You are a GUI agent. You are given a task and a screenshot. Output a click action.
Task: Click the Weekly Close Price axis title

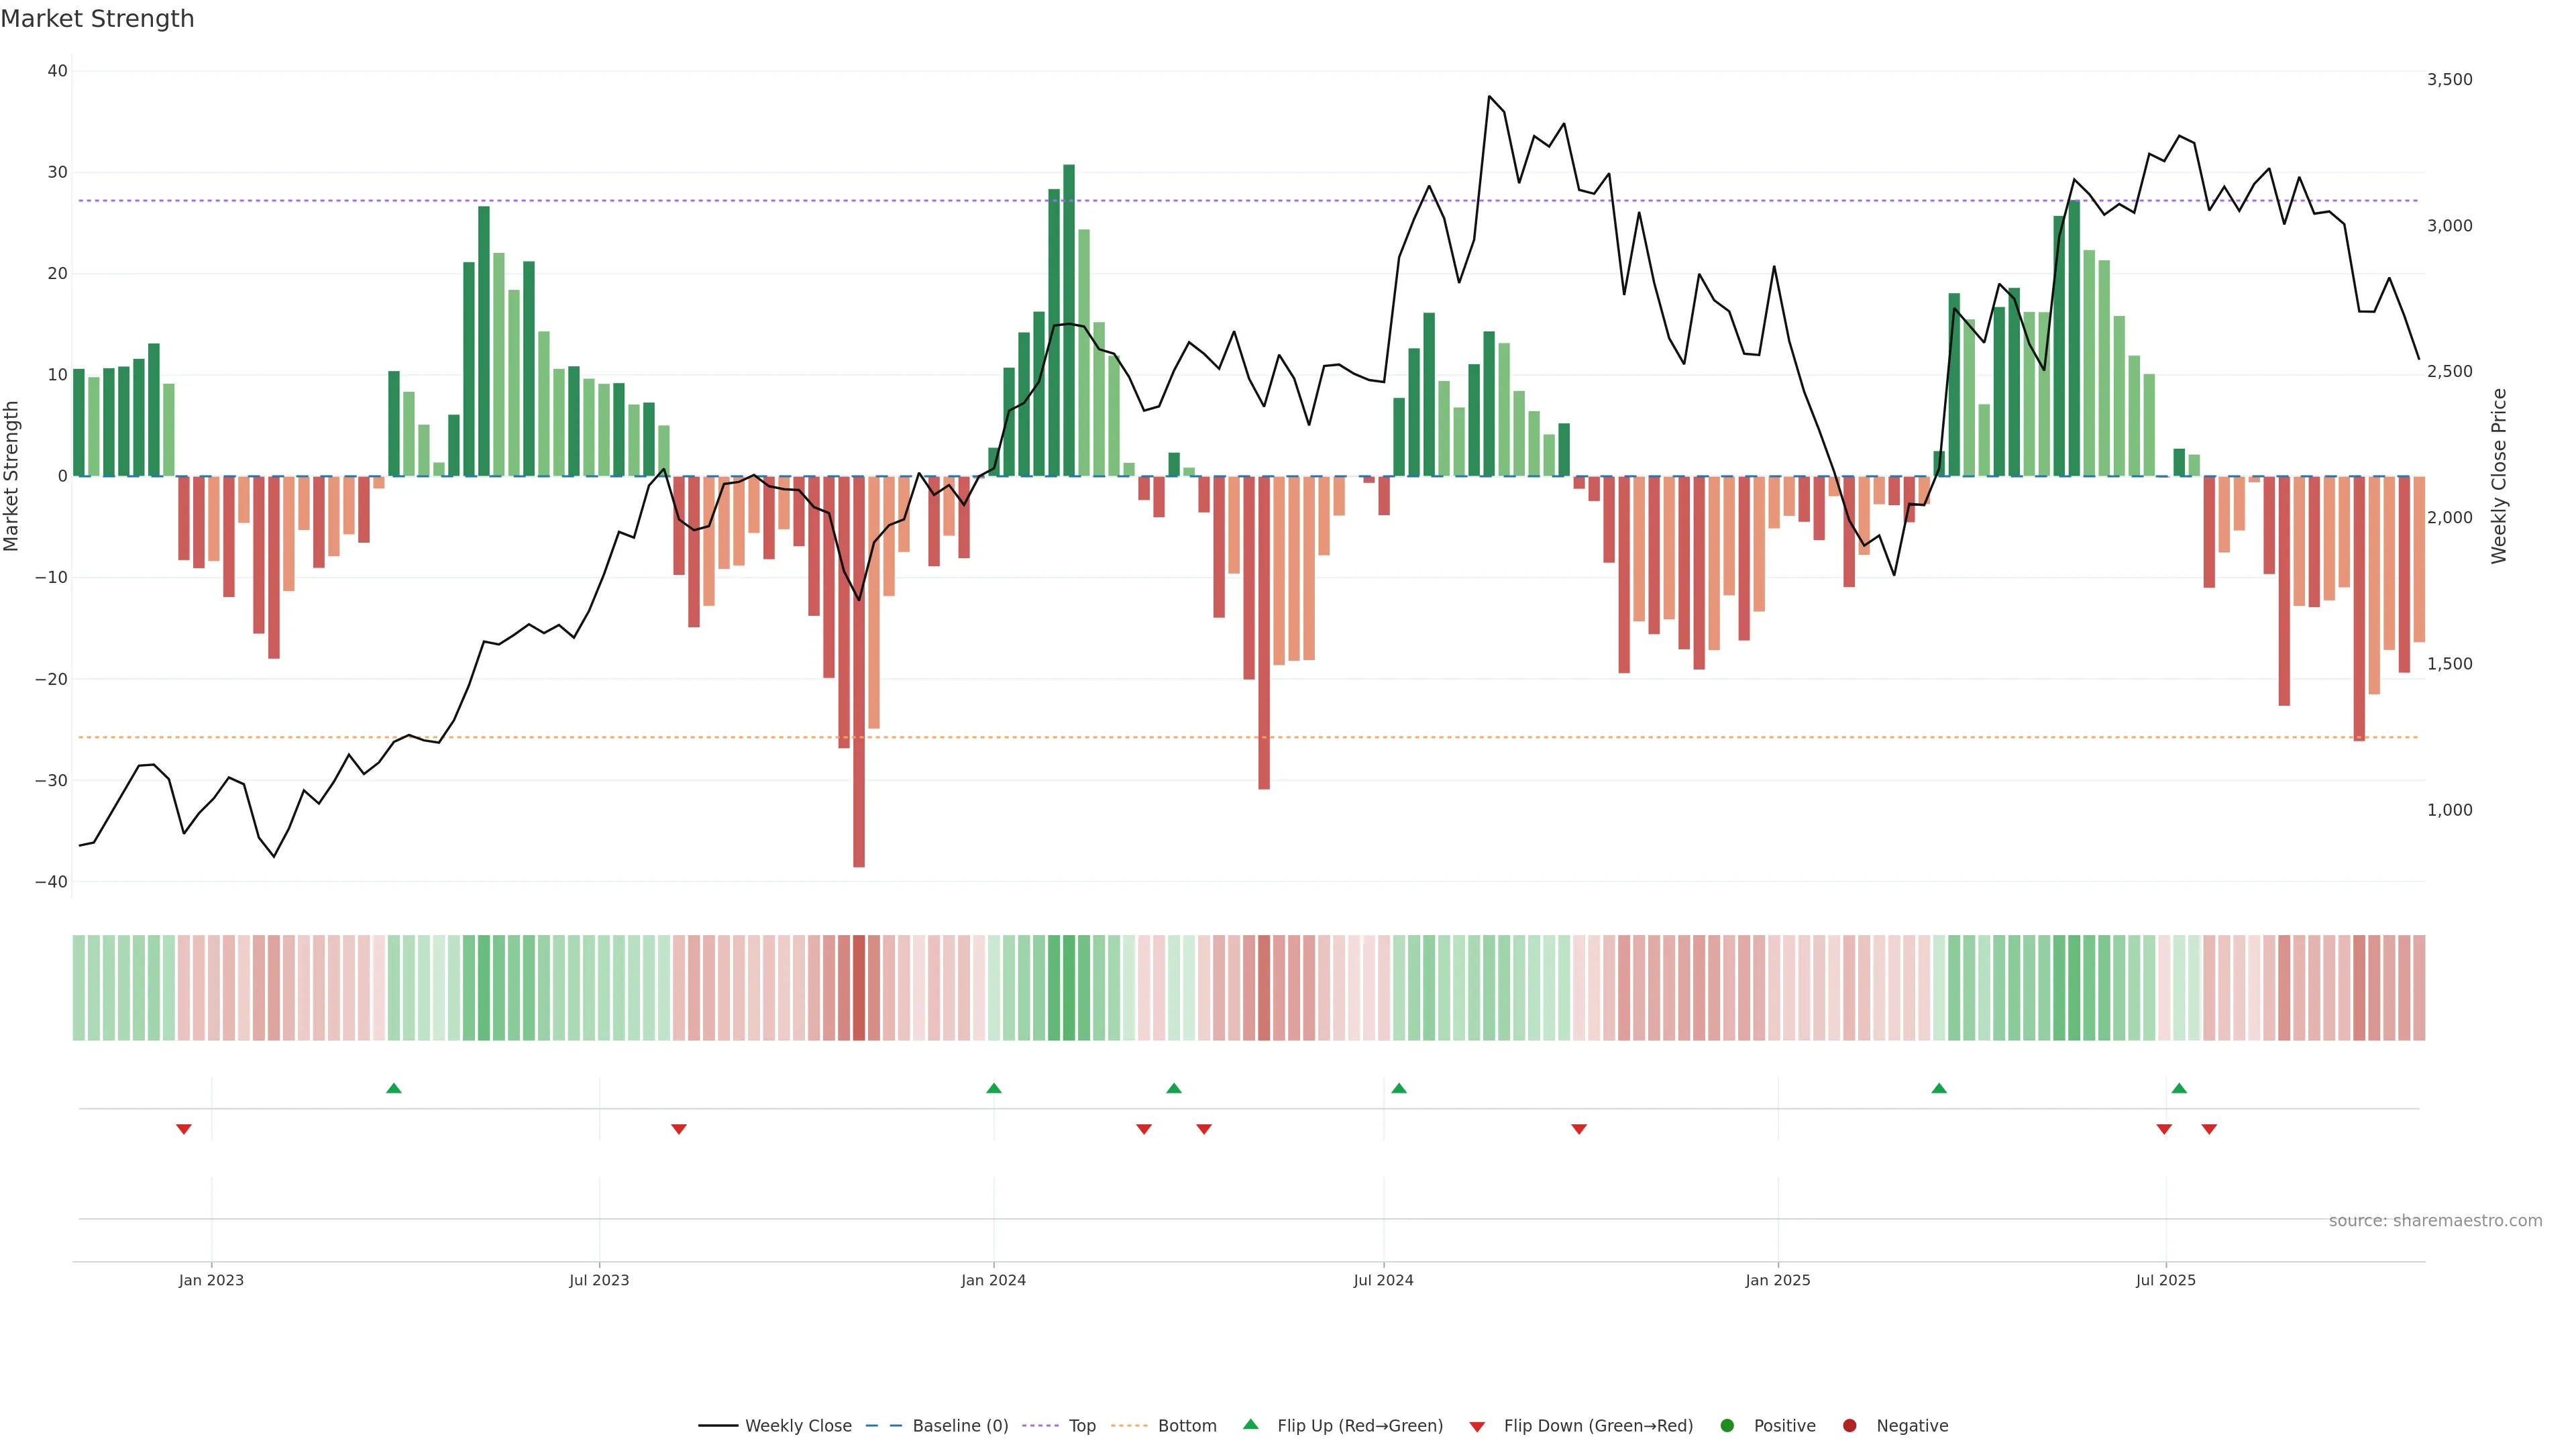2499,476
